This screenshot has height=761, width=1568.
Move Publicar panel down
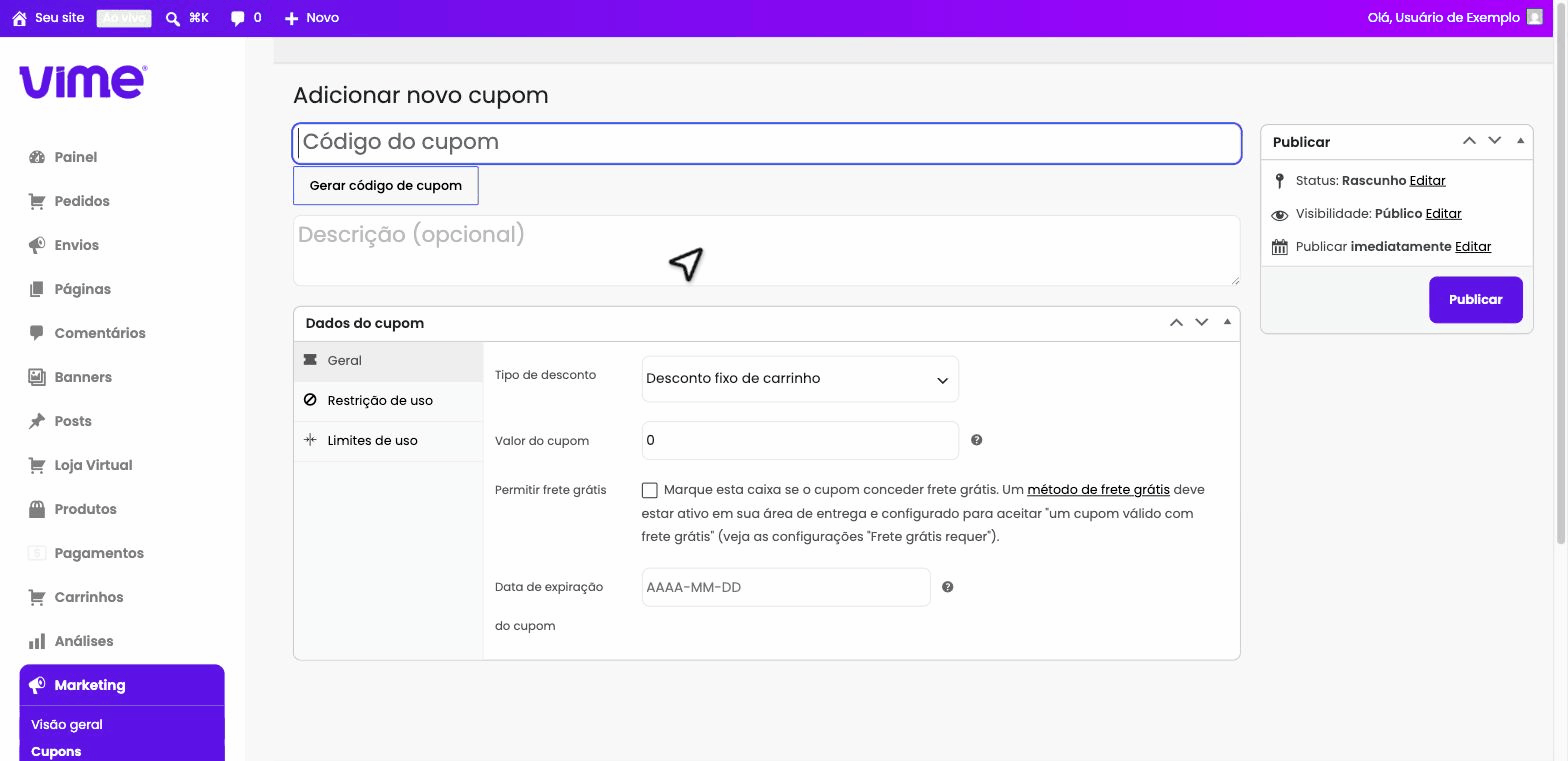click(x=1495, y=141)
